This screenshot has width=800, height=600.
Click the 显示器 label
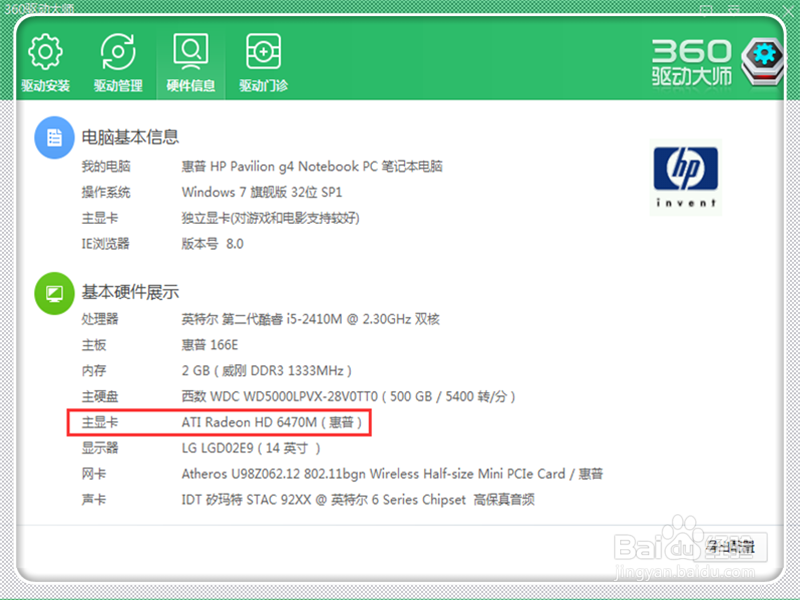coord(100,448)
